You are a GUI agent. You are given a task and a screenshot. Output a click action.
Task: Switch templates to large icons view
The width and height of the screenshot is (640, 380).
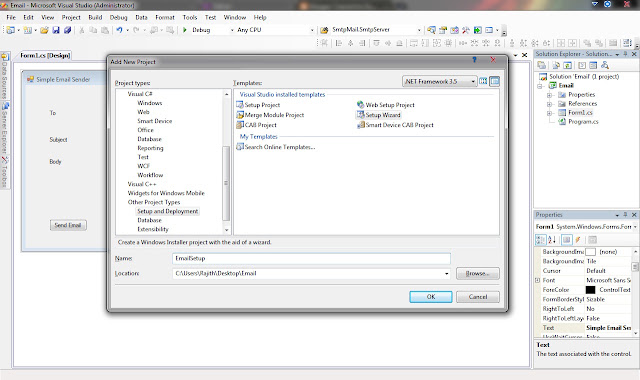(483, 81)
